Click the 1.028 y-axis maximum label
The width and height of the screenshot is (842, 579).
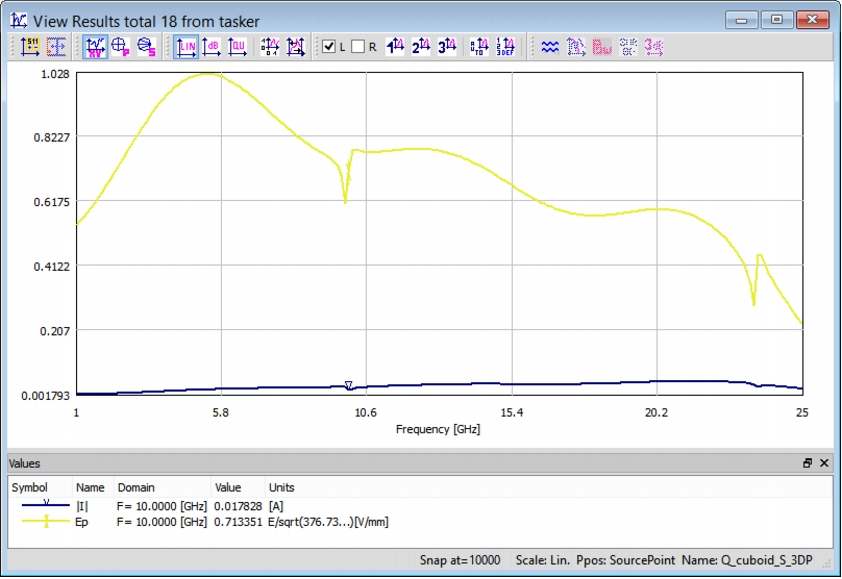coord(55,74)
